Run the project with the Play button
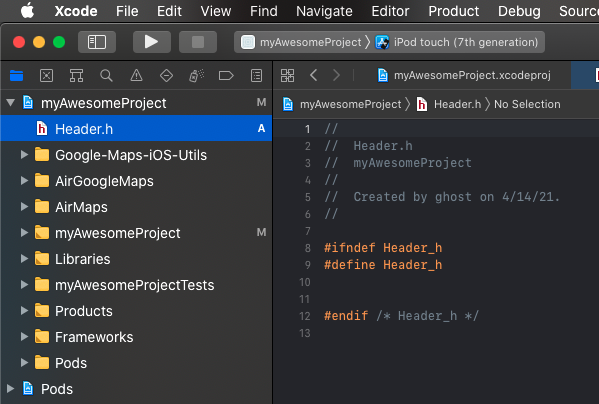Image resolution: width=599 pixels, height=404 pixels. point(152,42)
